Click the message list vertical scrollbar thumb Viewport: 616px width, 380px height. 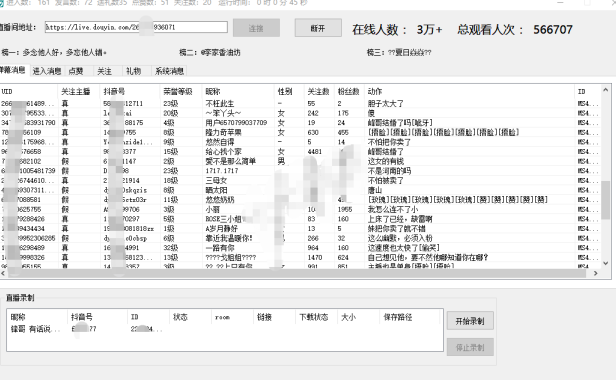tap(605, 200)
